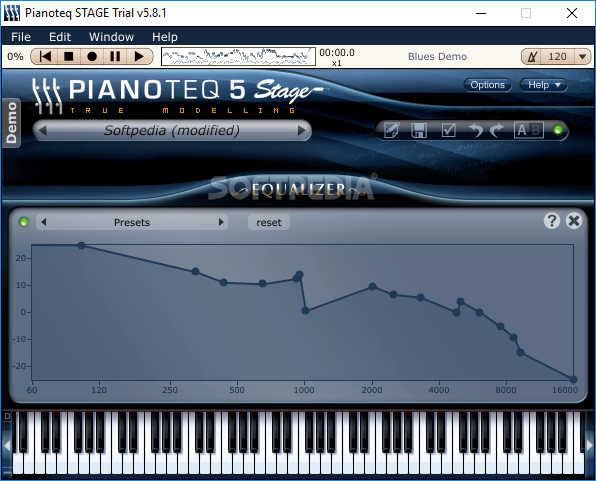Screen dimensions: 596x481
Task: Select the EQ point near 500 Hz, 10 dB
Action: pos(224,283)
